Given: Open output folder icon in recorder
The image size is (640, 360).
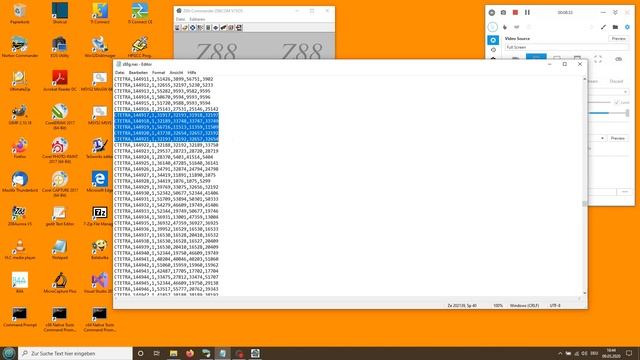Looking at the screenshot, I should click(615, 27).
